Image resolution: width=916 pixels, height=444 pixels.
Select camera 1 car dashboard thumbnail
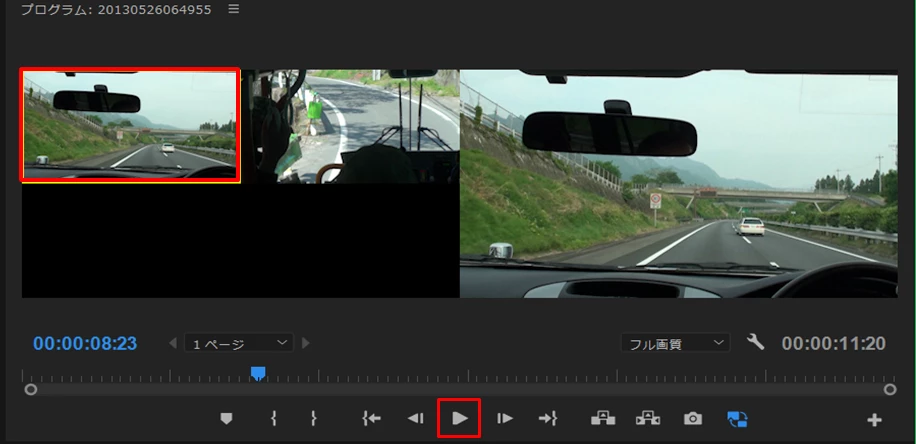pos(130,124)
